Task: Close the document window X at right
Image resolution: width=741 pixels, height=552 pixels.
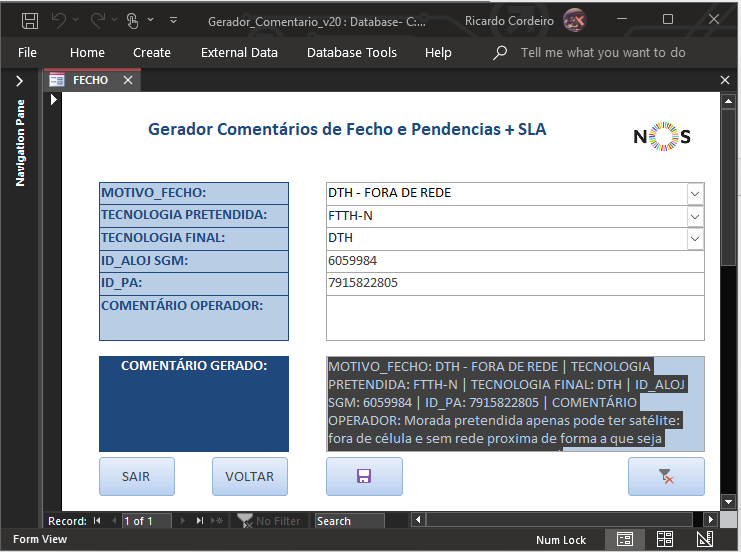Action: [x=725, y=80]
